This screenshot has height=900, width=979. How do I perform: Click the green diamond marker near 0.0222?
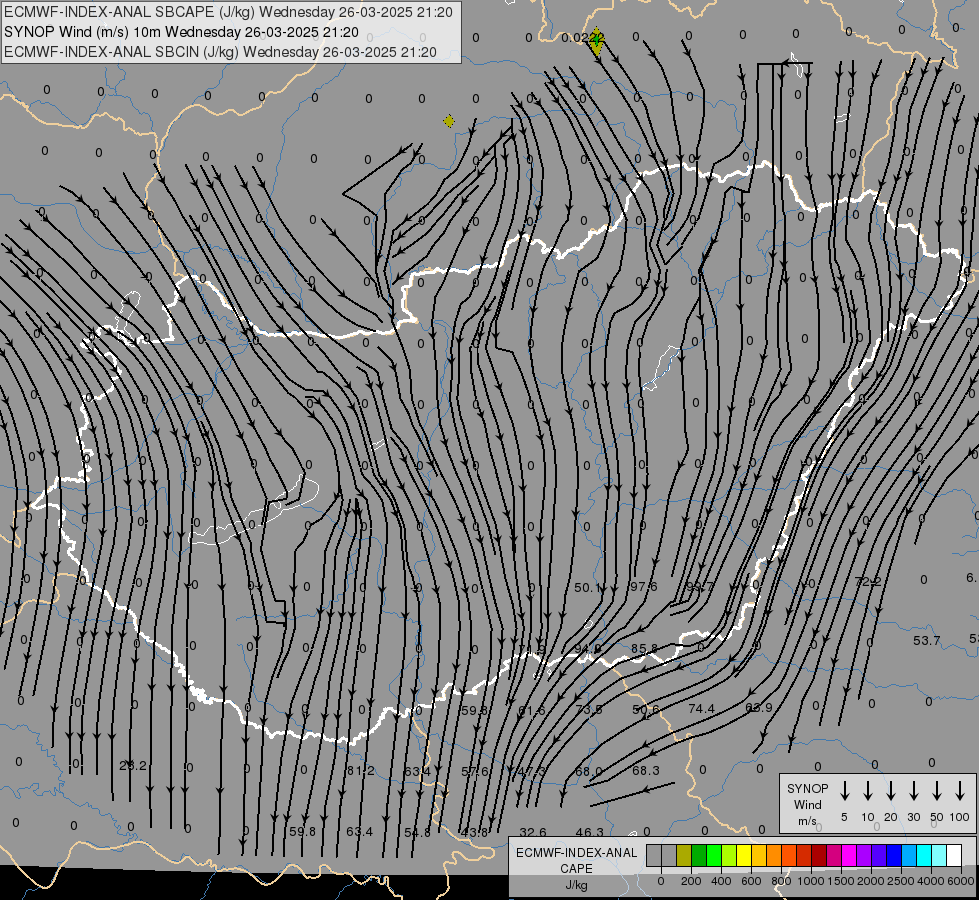[597, 41]
